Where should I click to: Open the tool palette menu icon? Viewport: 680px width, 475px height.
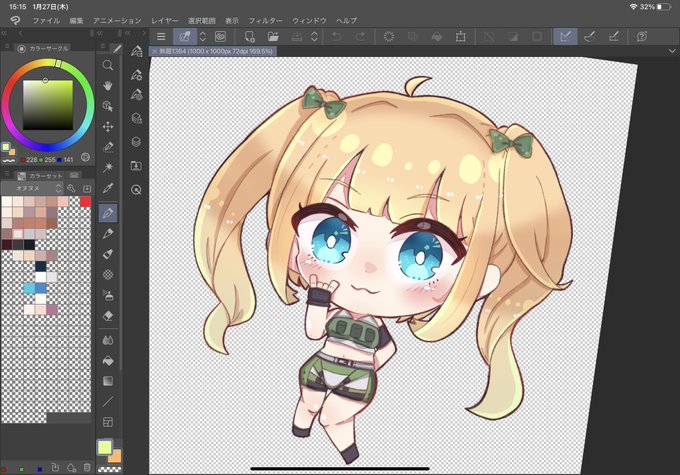tap(103, 46)
